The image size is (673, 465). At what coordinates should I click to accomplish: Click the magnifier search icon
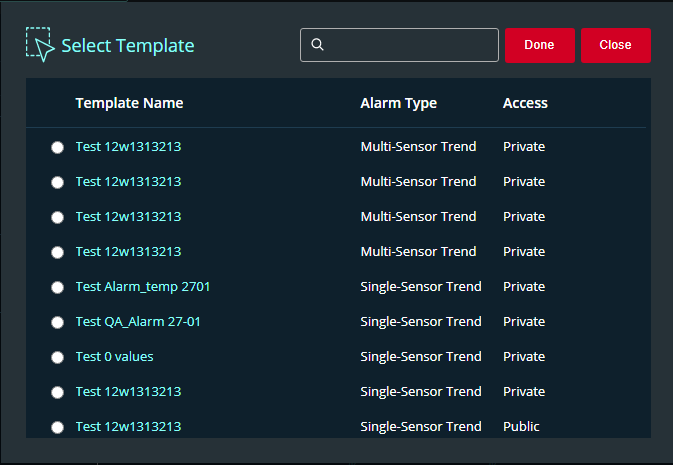318,45
